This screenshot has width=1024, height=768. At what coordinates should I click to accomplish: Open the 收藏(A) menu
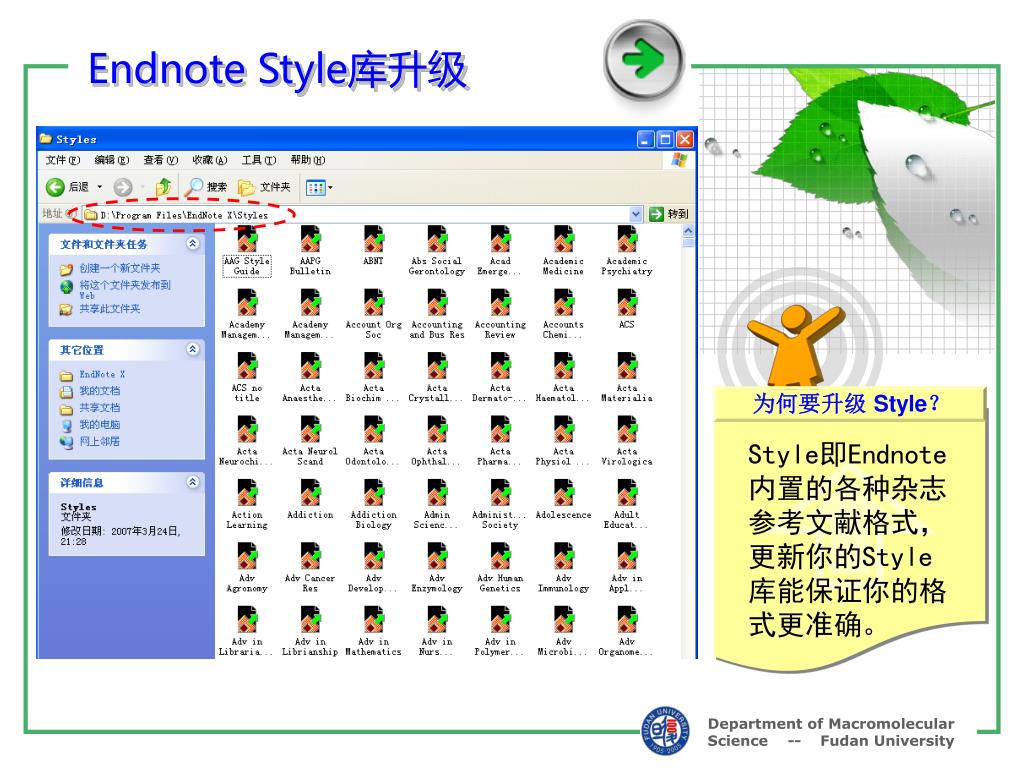[210, 160]
